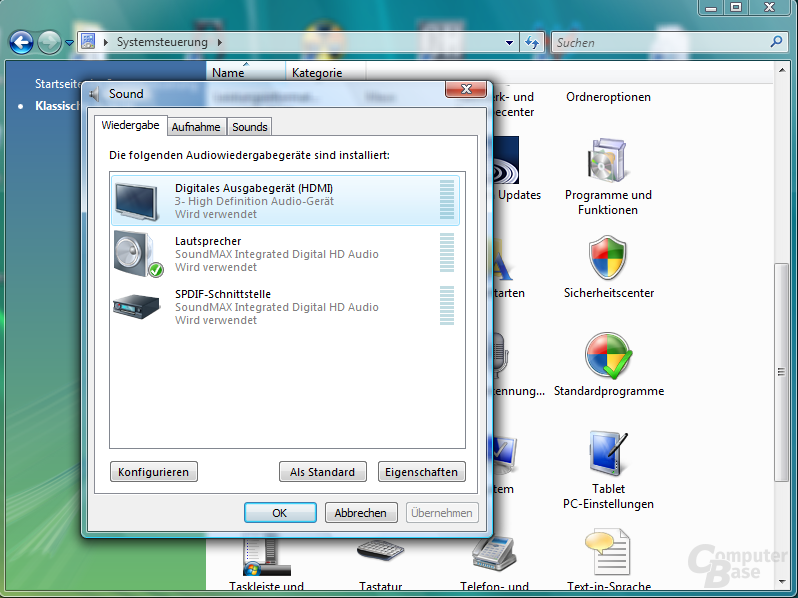The height and width of the screenshot is (598, 798).
Task: Open the Taskleiste und Startmenü icon
Action: click(267, 557)
